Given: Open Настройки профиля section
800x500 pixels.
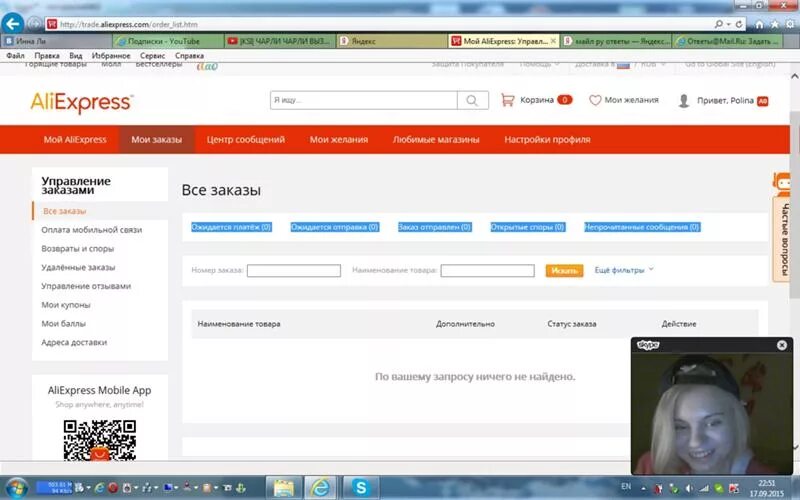Looking at the screenshot, I should click(547, 139).
